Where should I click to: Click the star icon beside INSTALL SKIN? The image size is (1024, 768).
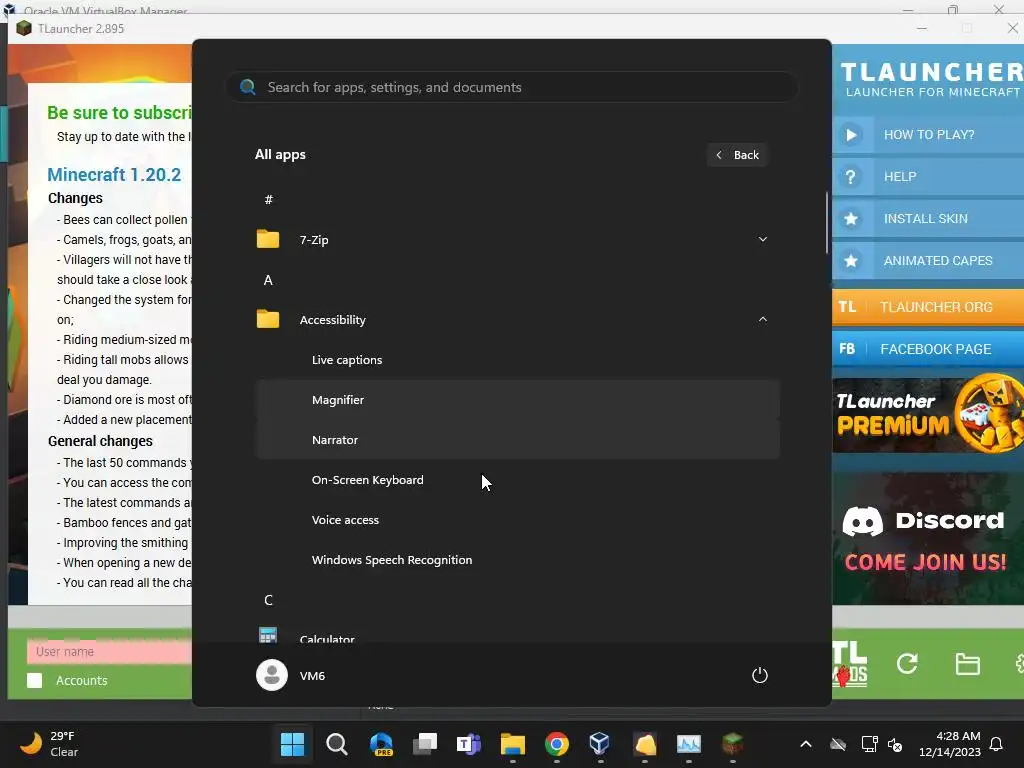coord(851,219)
